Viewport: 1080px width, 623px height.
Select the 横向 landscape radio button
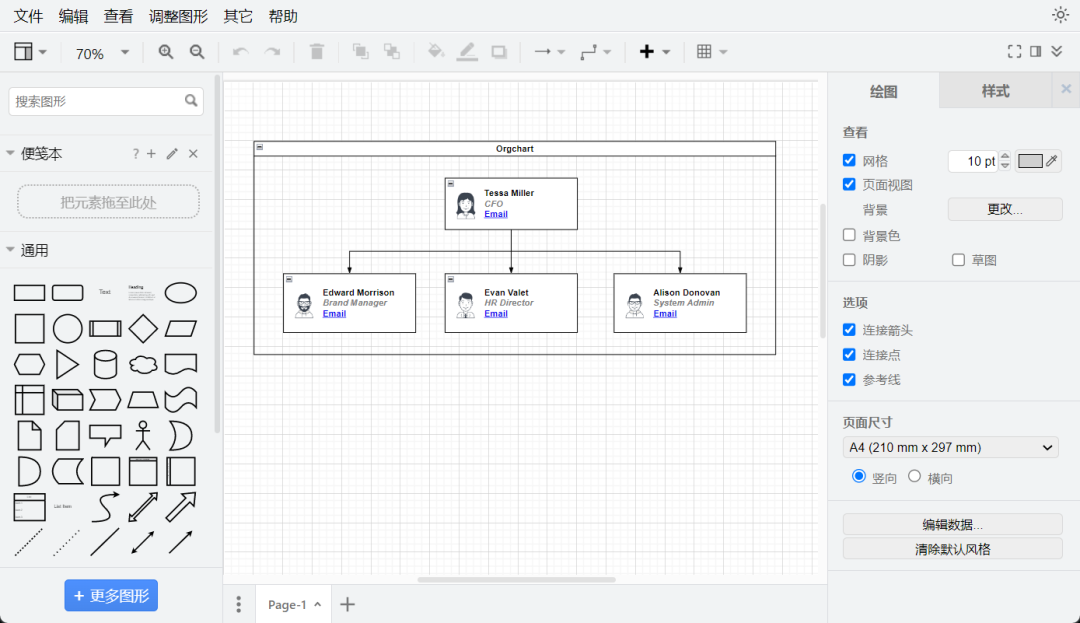tap(914, 476)
